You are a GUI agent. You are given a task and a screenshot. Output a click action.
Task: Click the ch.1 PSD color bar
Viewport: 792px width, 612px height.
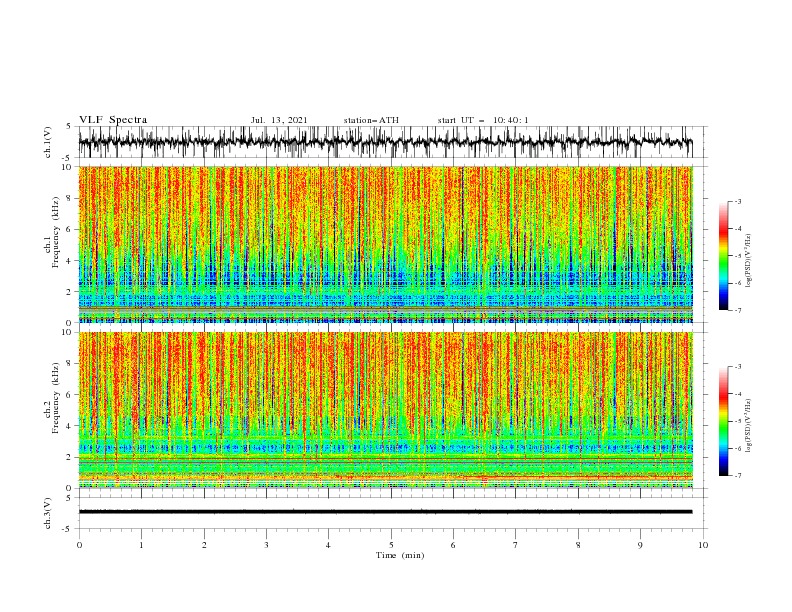(724, 256)
